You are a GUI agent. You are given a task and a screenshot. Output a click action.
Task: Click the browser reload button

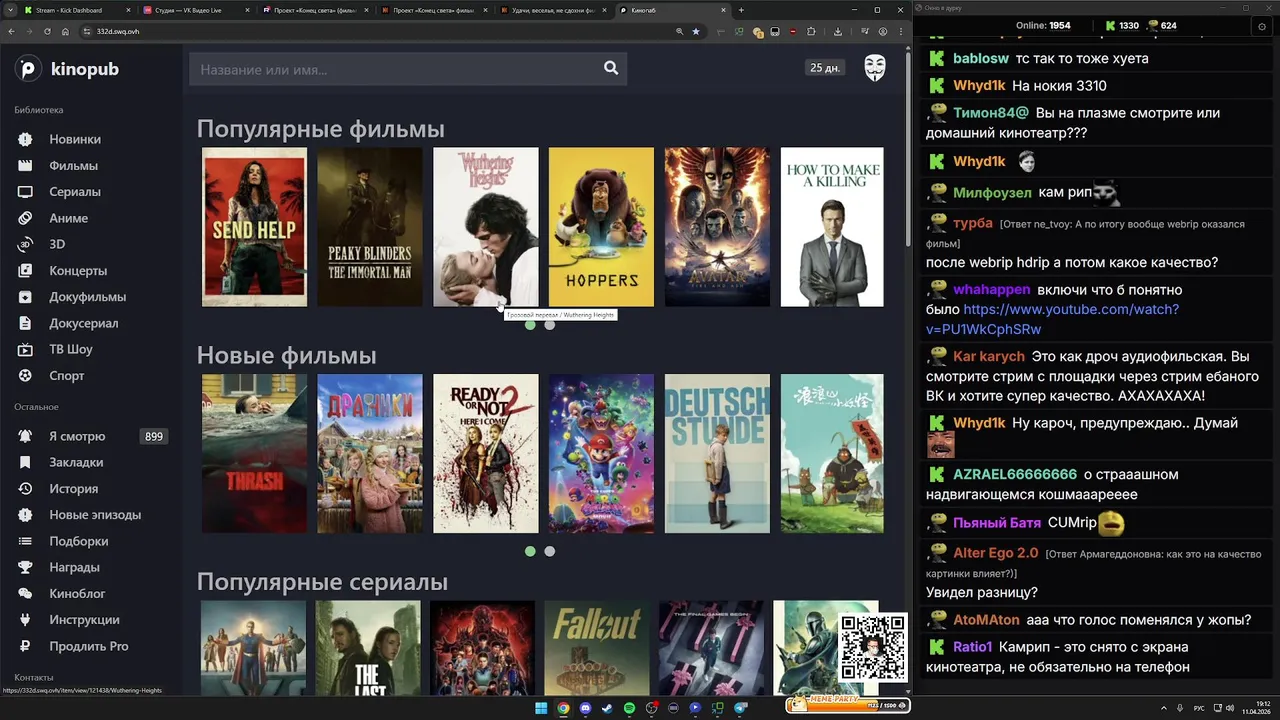click(x=46, y=31)
